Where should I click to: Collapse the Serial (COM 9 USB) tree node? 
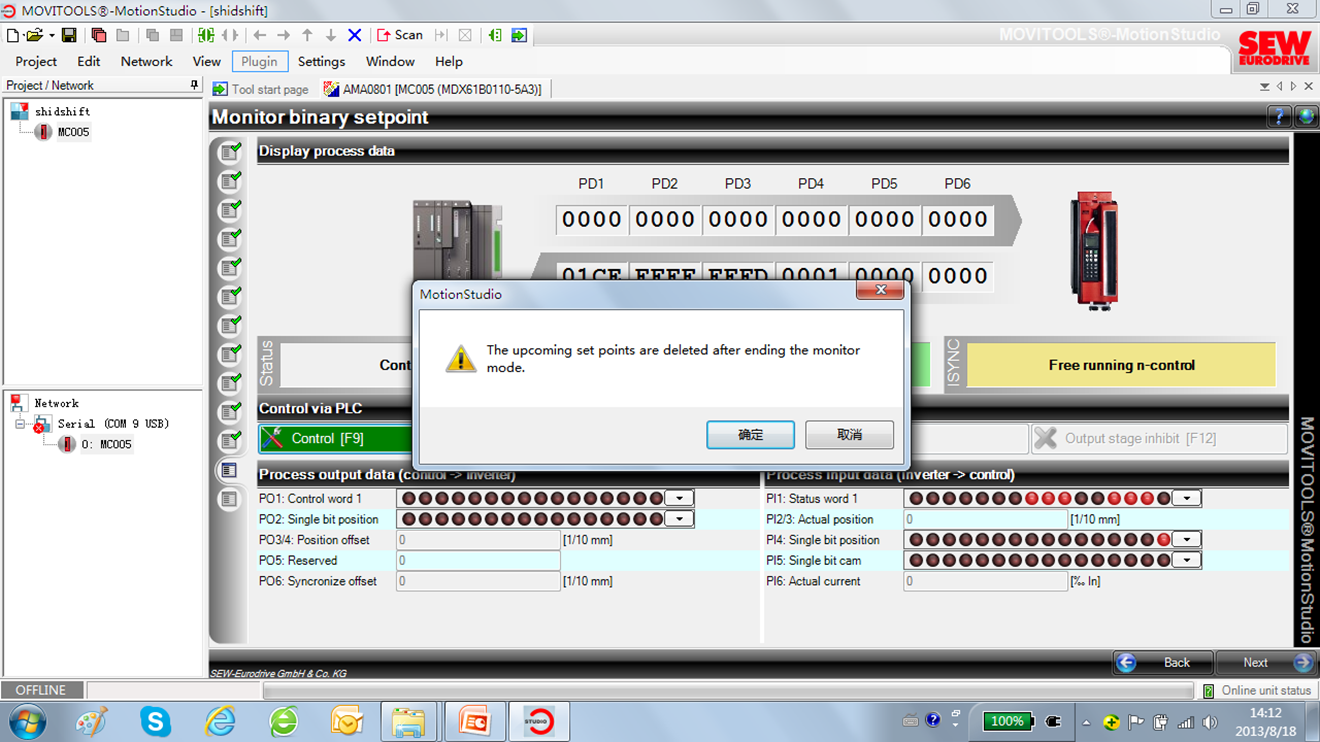pyautogui.click(x=20, y=424)
